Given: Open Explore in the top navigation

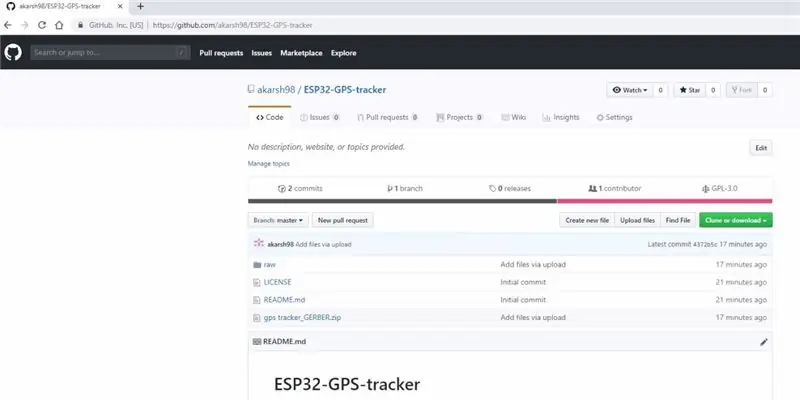Looking at the screenshot, I should coord(343,53).
